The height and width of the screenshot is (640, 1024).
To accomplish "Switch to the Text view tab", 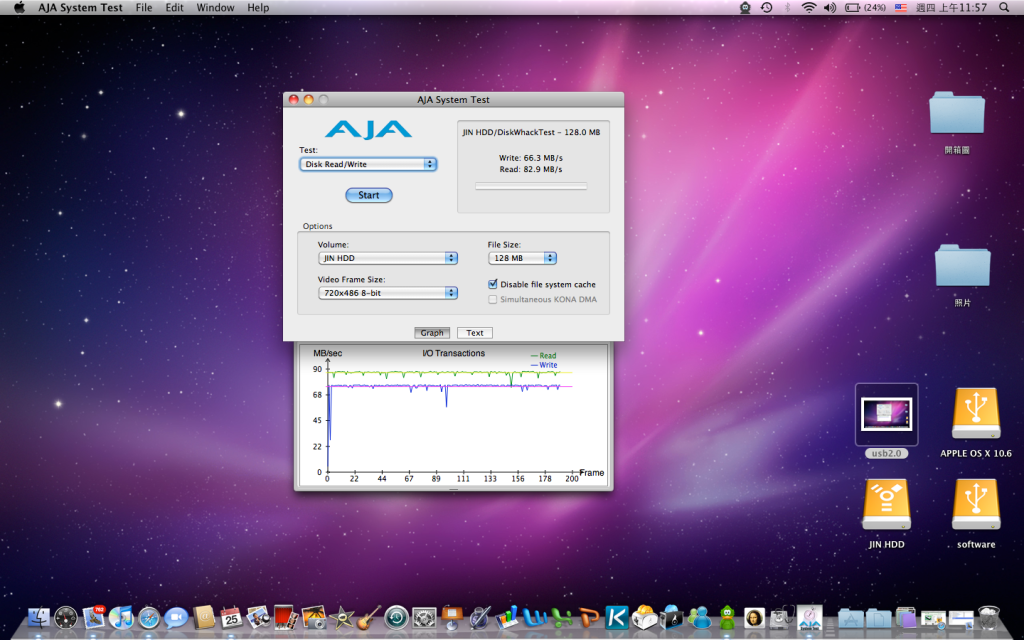I will [x=475, y=332].
